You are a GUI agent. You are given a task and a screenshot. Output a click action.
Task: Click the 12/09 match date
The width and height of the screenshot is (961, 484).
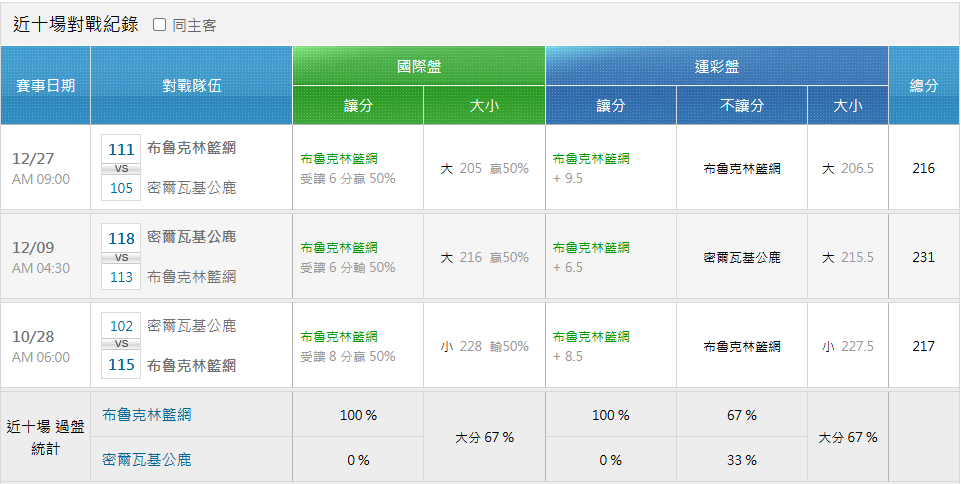[x=33, y=248]
